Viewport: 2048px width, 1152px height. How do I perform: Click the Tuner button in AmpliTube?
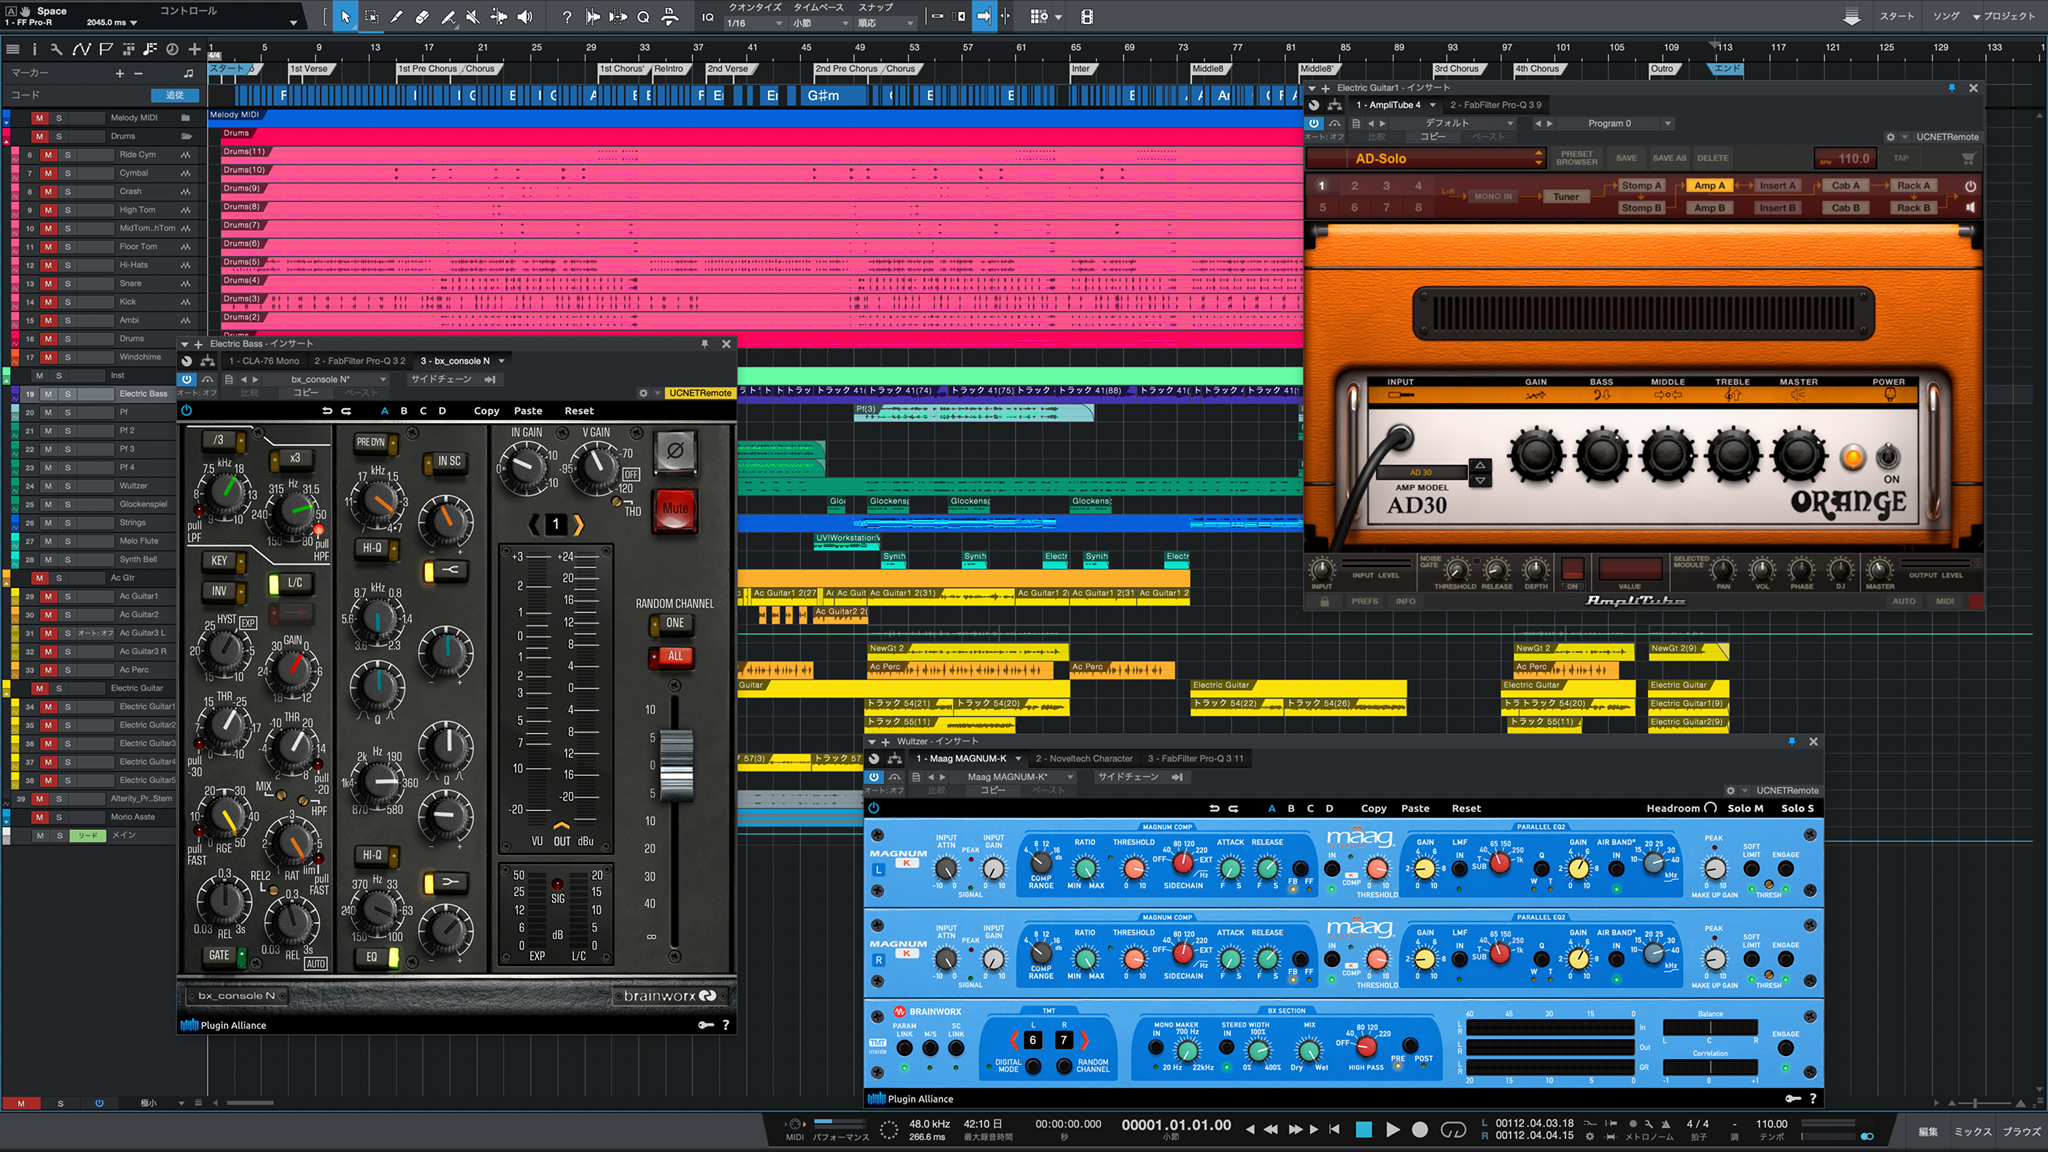pos(1566,197)
